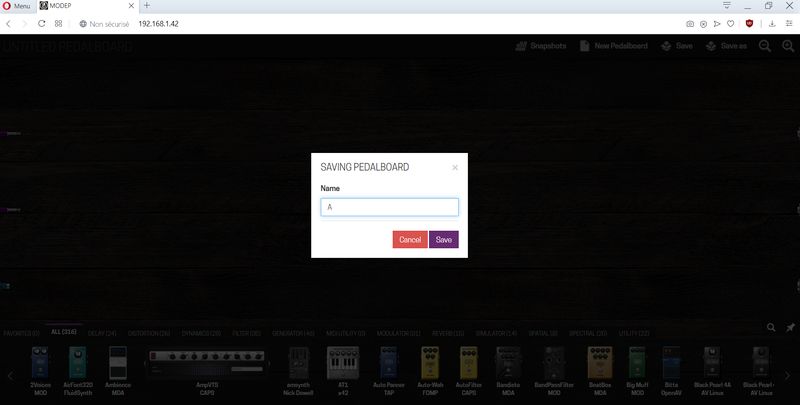This screenshot has height=405, width=800.
Task: Click the purple Save button in dialog
Action: pos(443,239)
